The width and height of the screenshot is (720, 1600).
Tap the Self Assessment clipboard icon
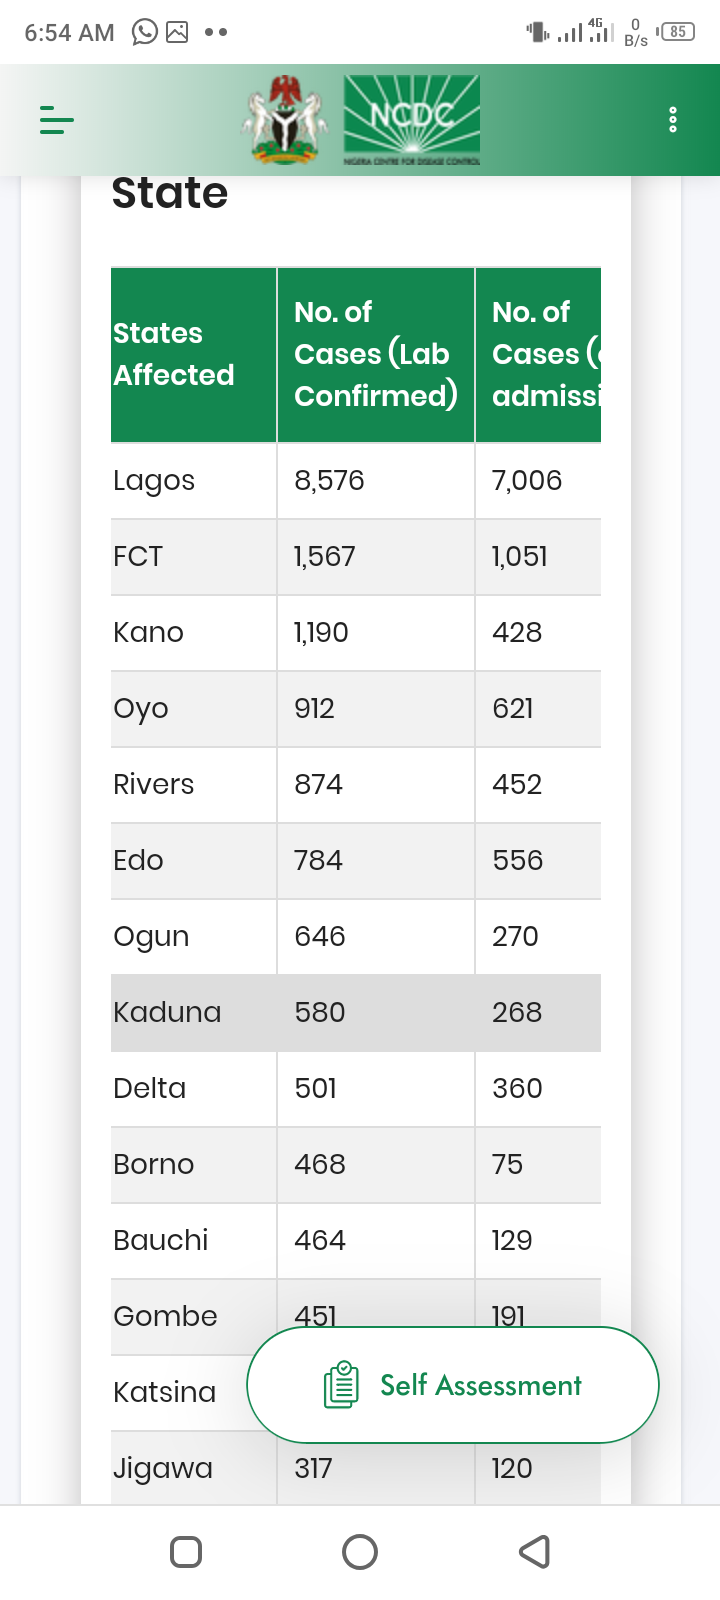tap(341, 1385)
